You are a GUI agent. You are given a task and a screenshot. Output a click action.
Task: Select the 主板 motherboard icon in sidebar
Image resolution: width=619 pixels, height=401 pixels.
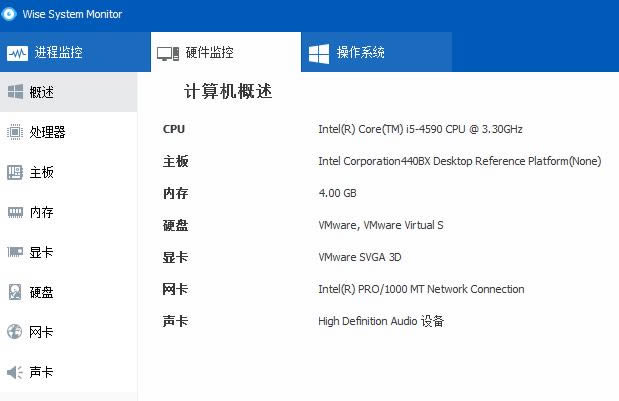click(x=15, y=172)
